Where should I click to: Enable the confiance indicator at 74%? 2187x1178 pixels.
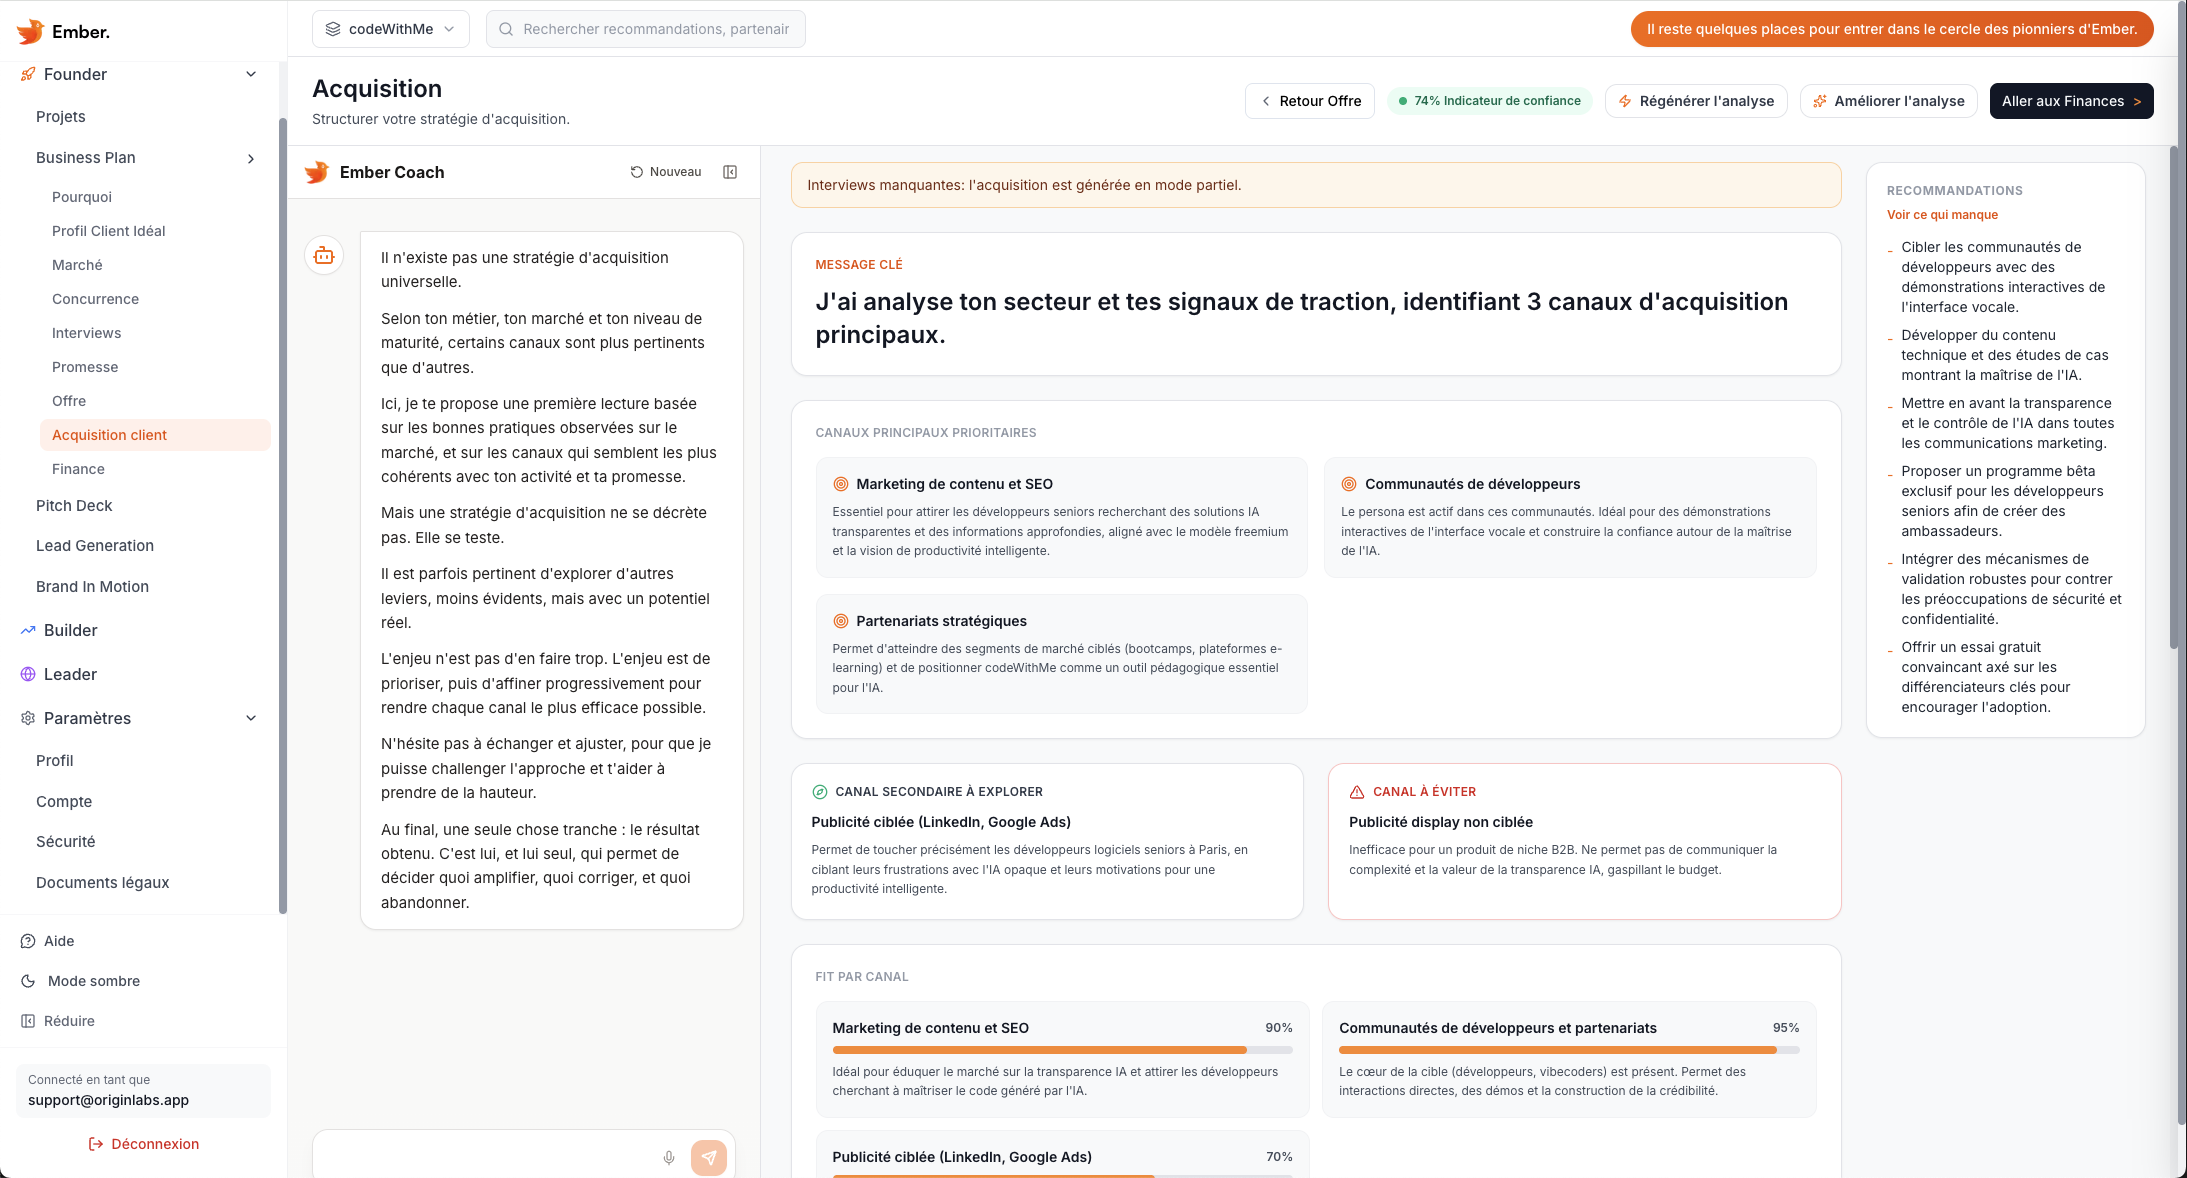1489,100
